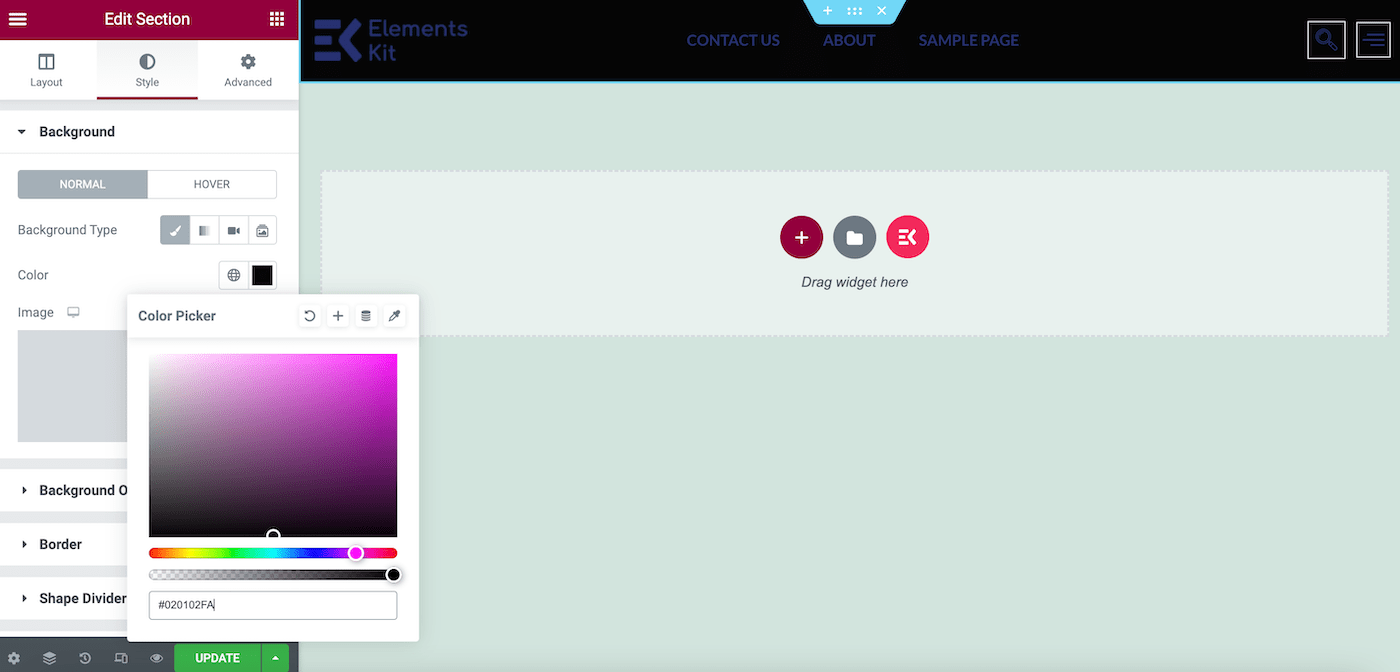
Task: Toggle preview changes eye icon
Action: coord(156,658)
